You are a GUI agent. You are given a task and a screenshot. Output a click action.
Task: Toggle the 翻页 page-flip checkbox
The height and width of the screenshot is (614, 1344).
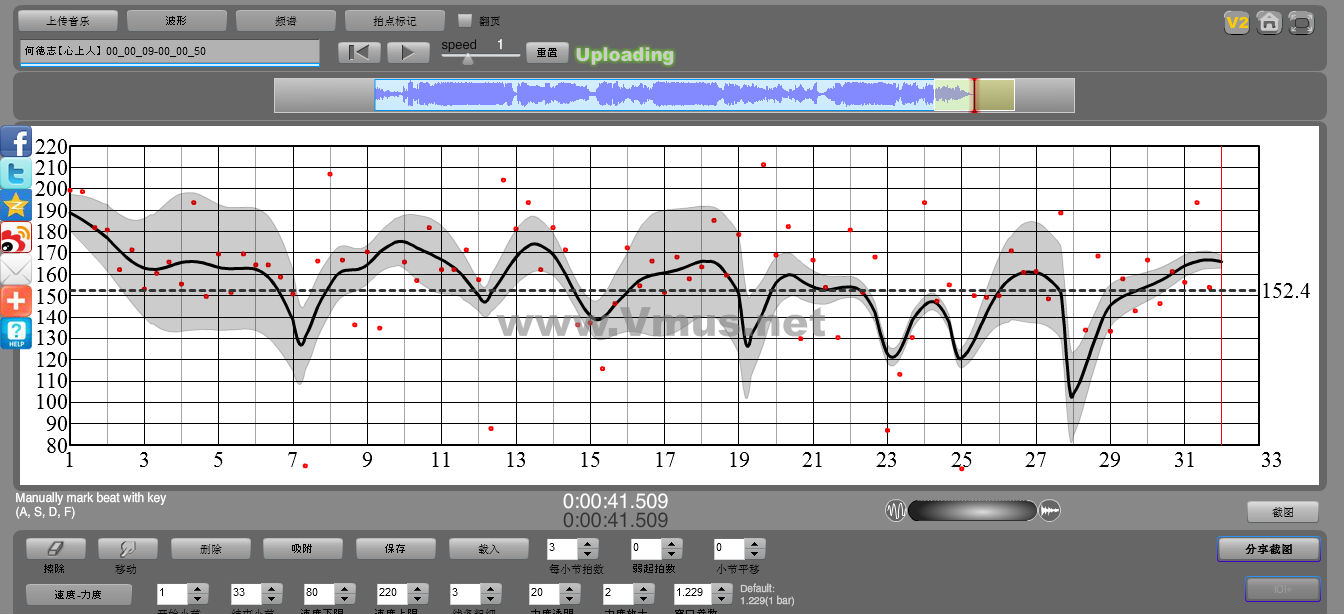[464, 20]
